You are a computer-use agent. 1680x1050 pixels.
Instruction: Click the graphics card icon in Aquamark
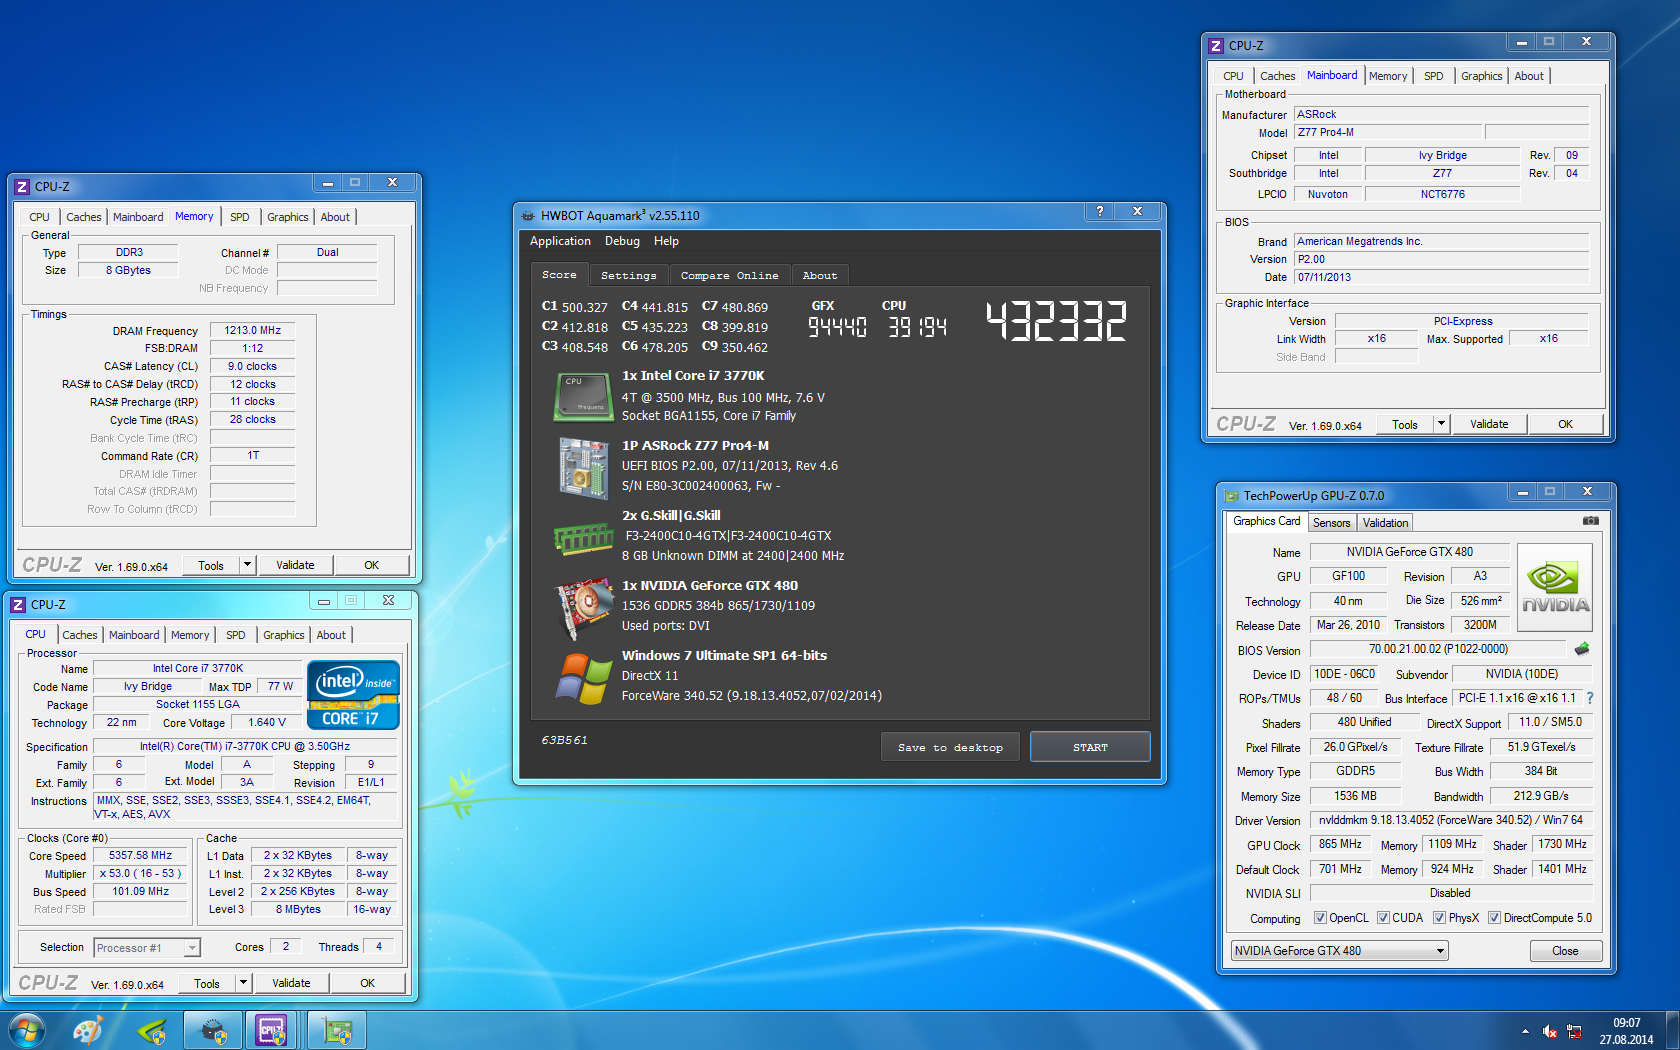point(585,608)
